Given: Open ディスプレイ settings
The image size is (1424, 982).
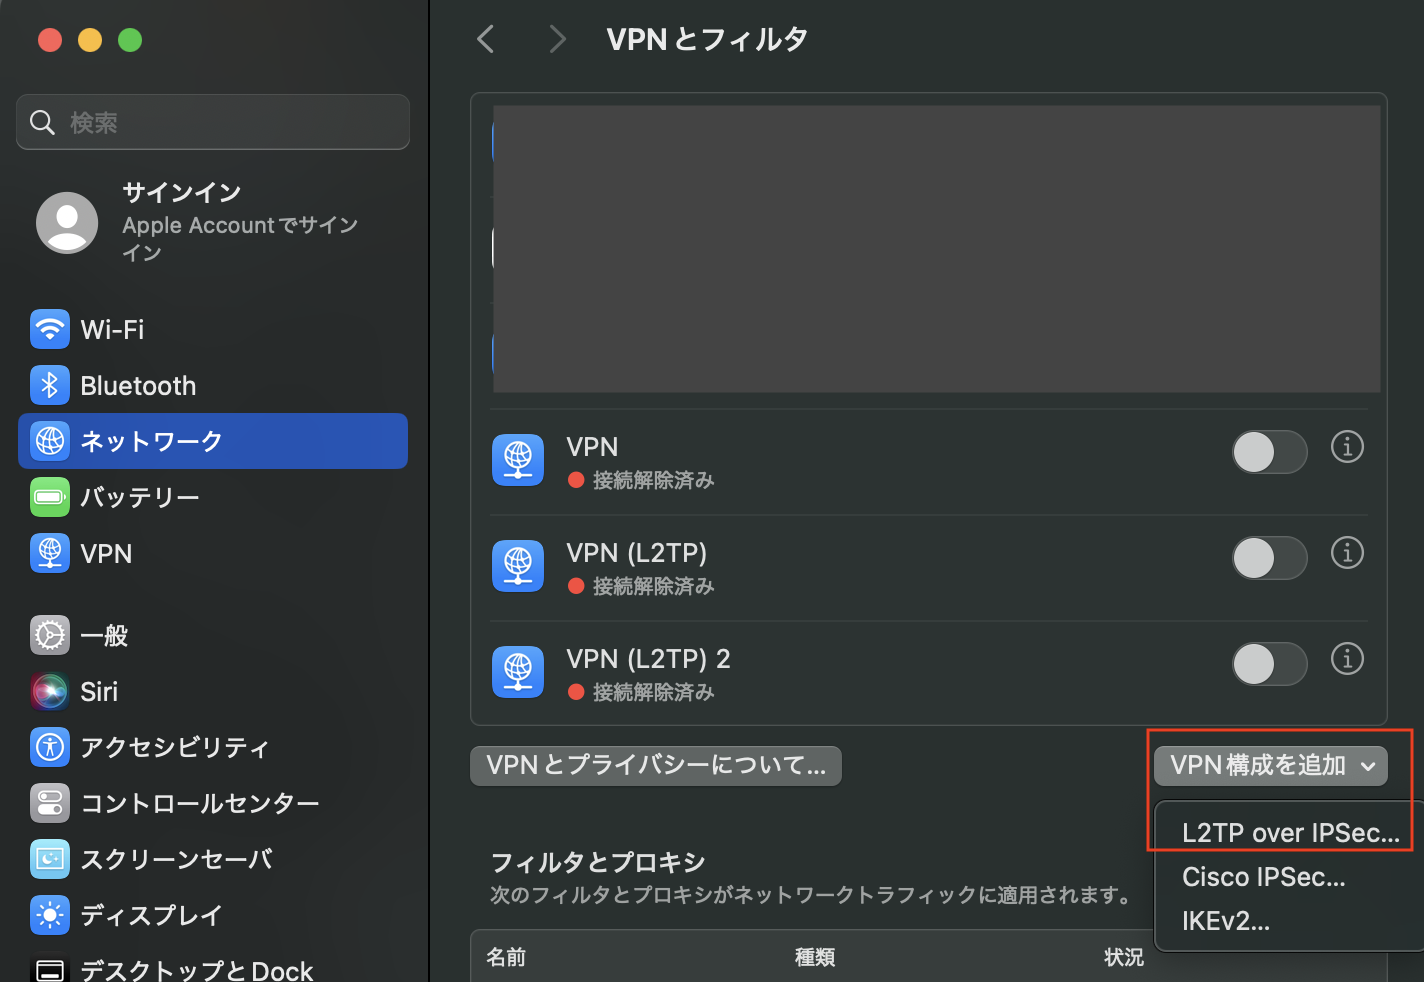Looking at the screenshot, I should click(x=213, y=915).
